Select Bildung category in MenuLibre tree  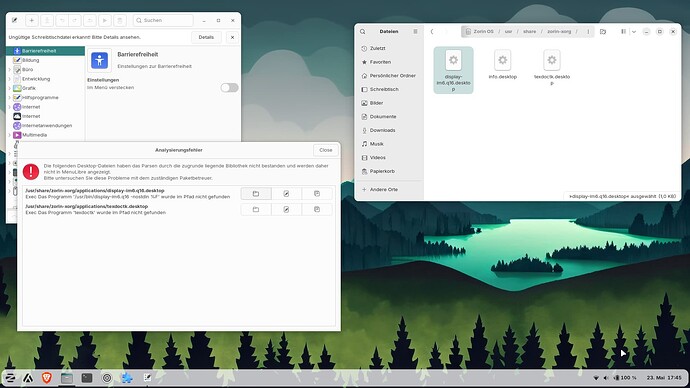tap(46, 60)
